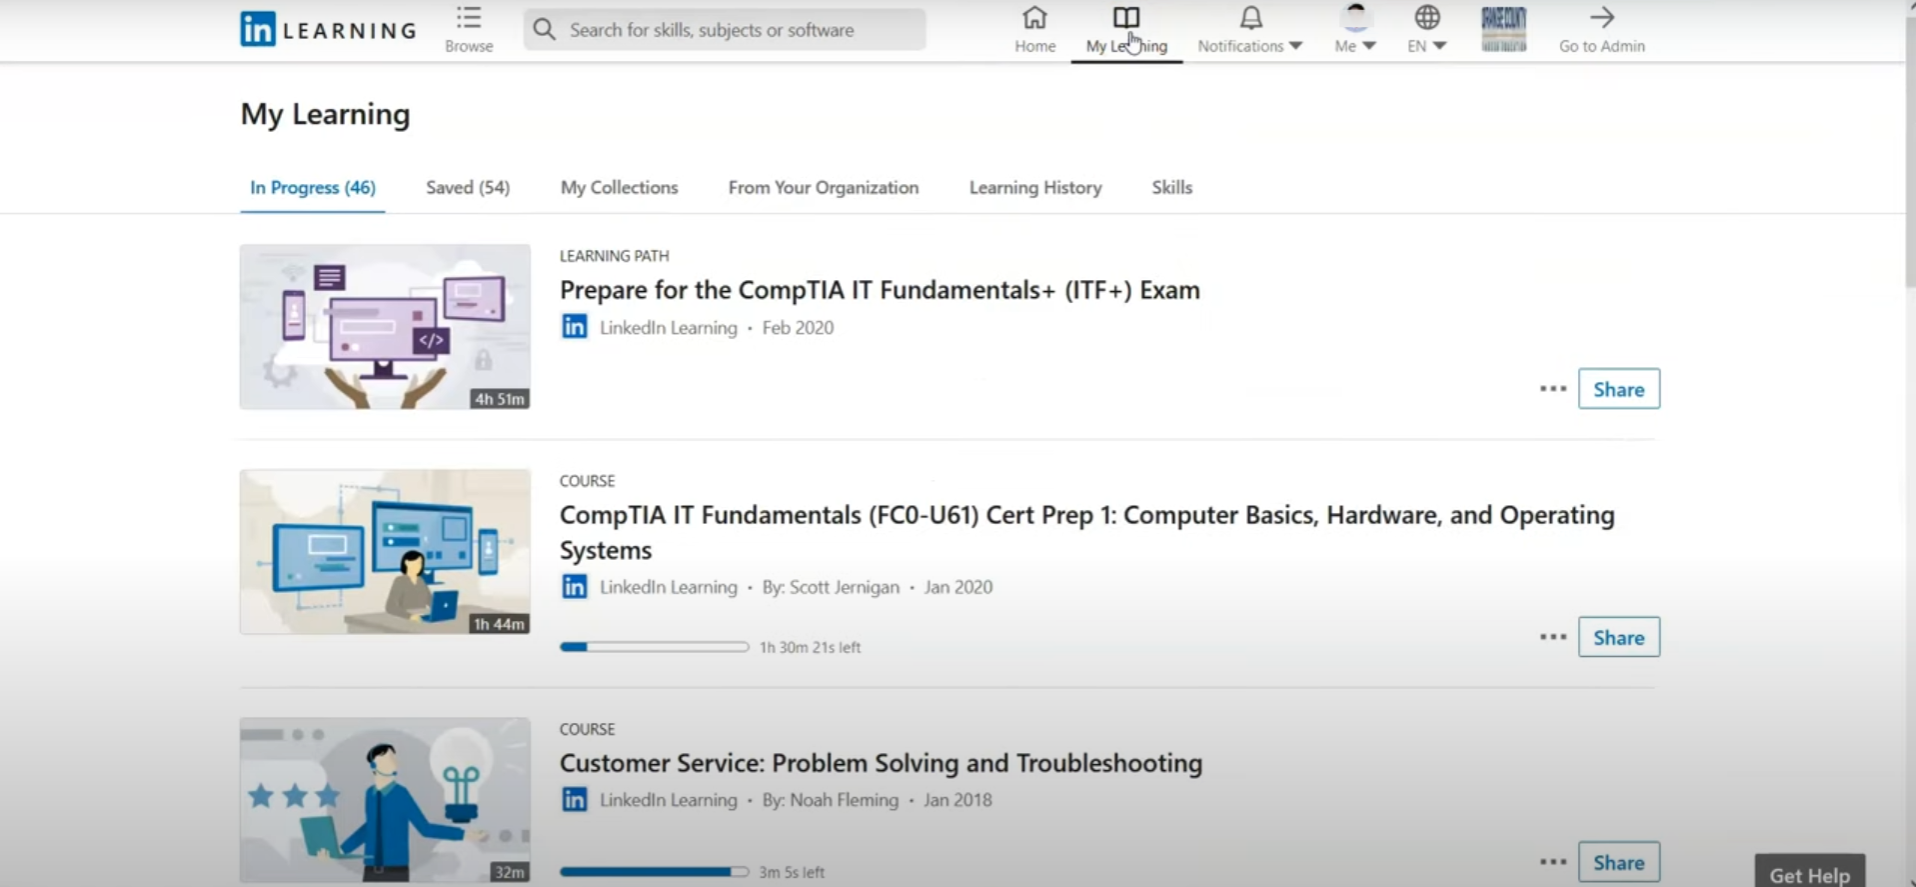This screenshot has width=1916, height=887.
Task: Click the "Feb 2020" date text
Action: pyautogui.click(x=798, y=328)
